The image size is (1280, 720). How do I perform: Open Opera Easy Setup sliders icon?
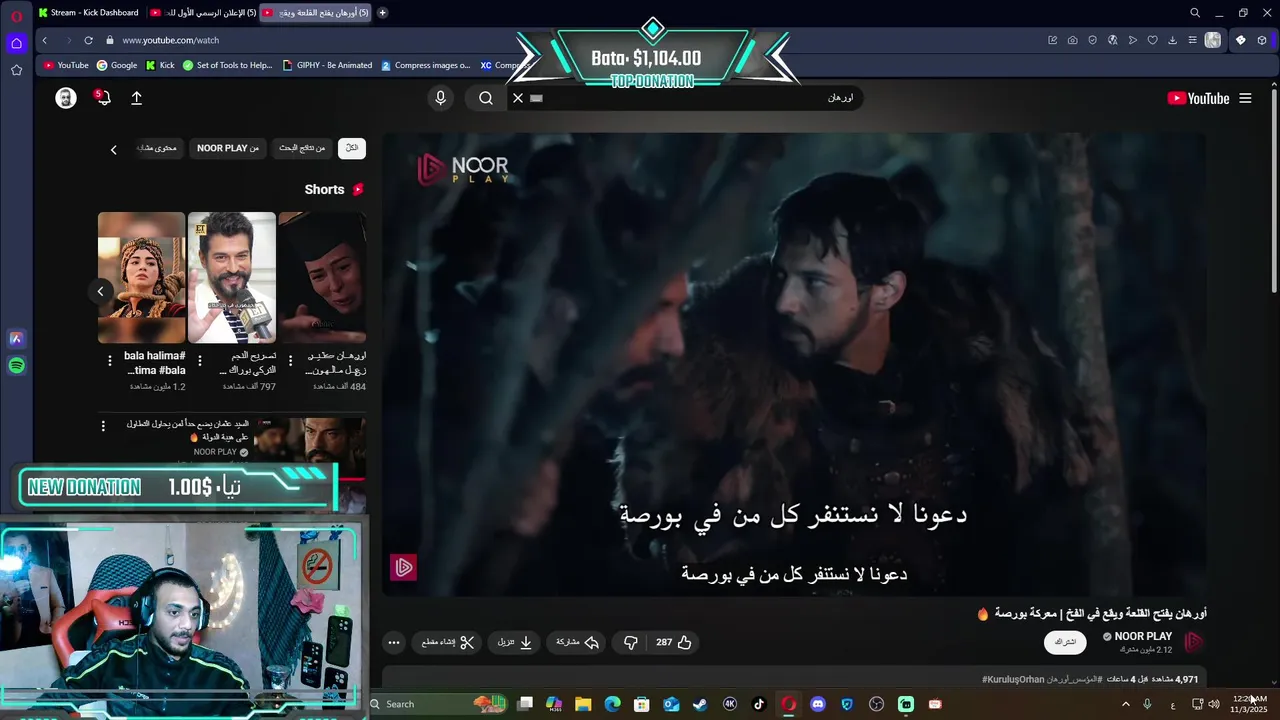pos(1192,40)
